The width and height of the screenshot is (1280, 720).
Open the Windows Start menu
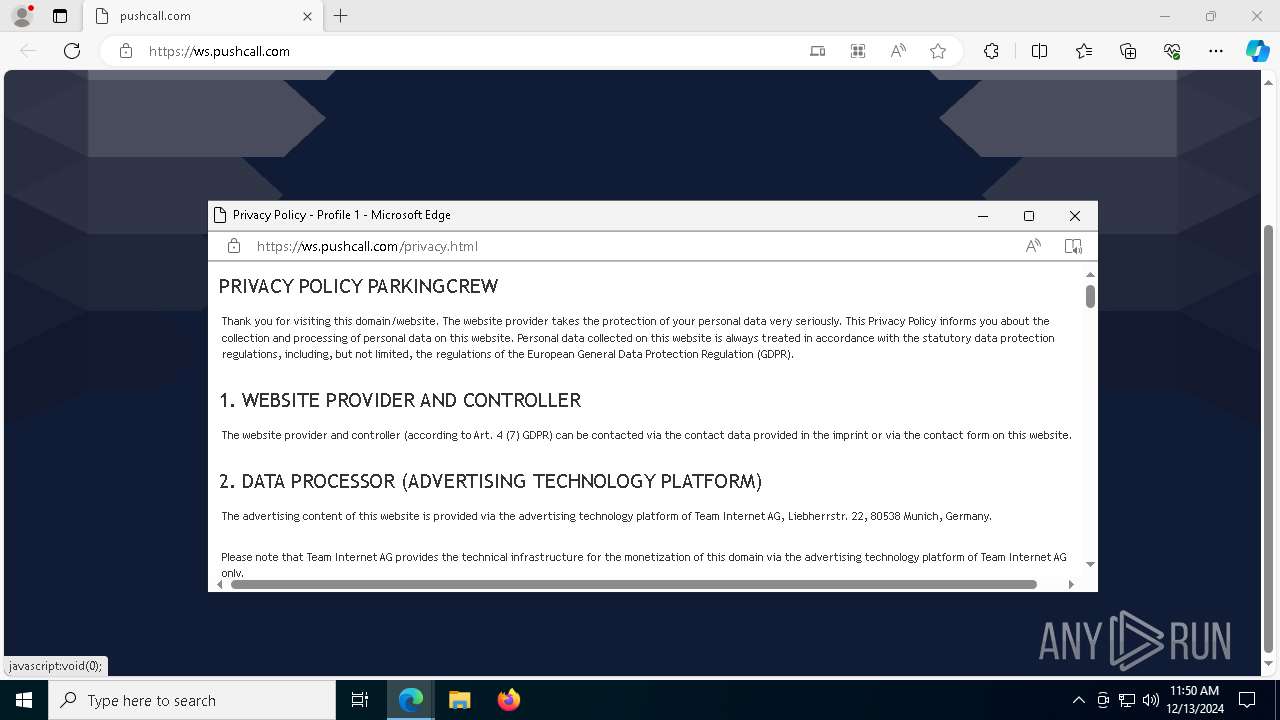pos(24,700)
